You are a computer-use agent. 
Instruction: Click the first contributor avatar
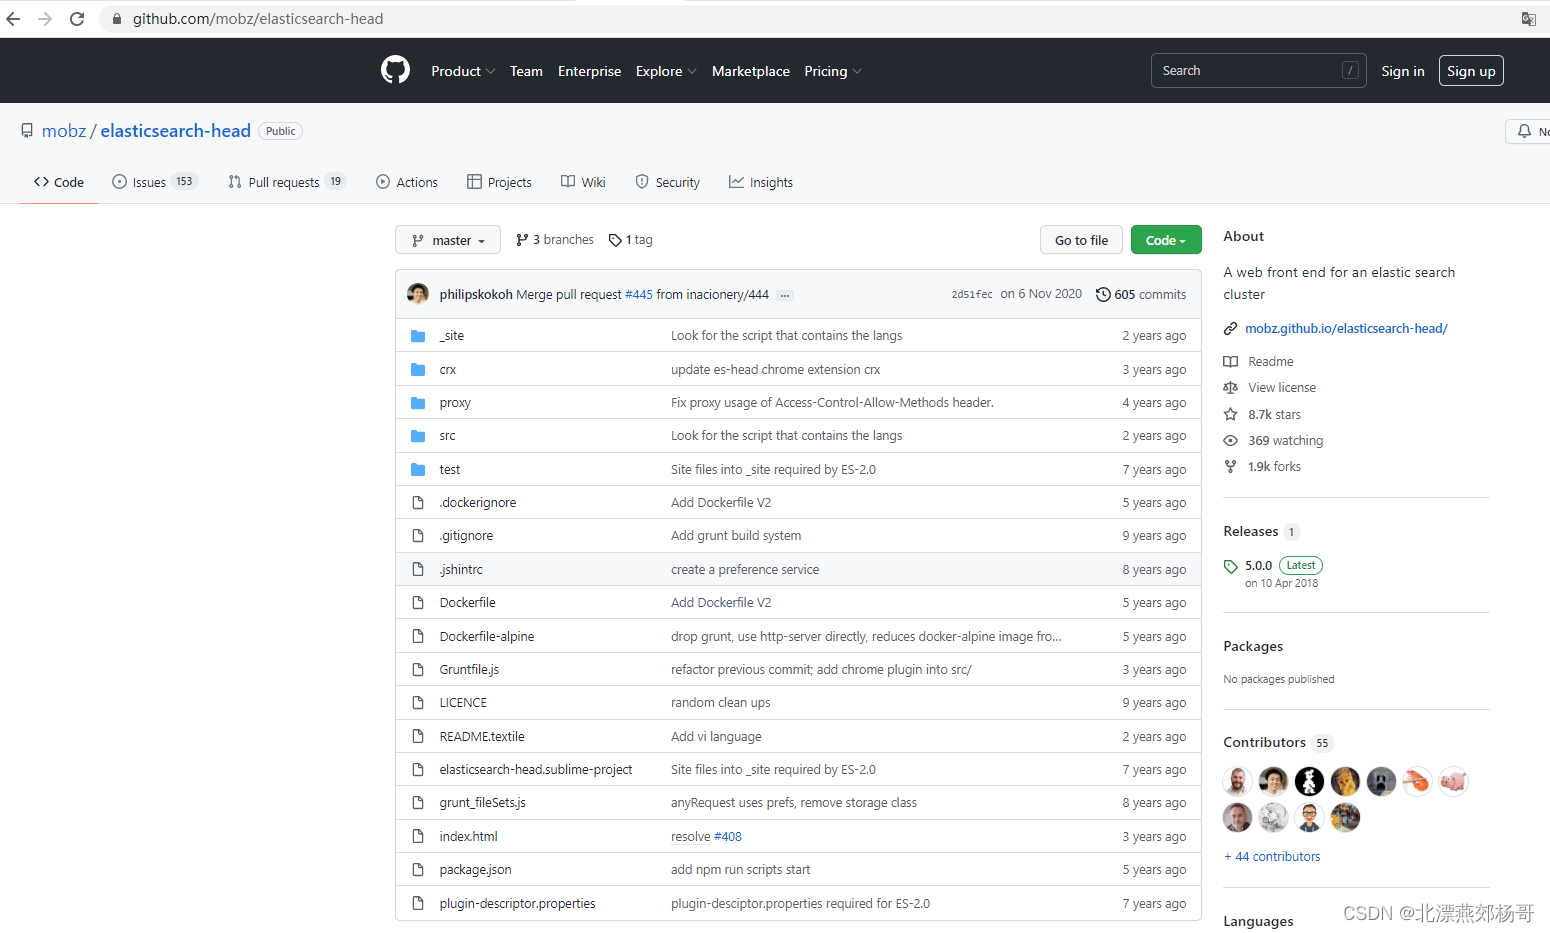[x=1238, y=781]
